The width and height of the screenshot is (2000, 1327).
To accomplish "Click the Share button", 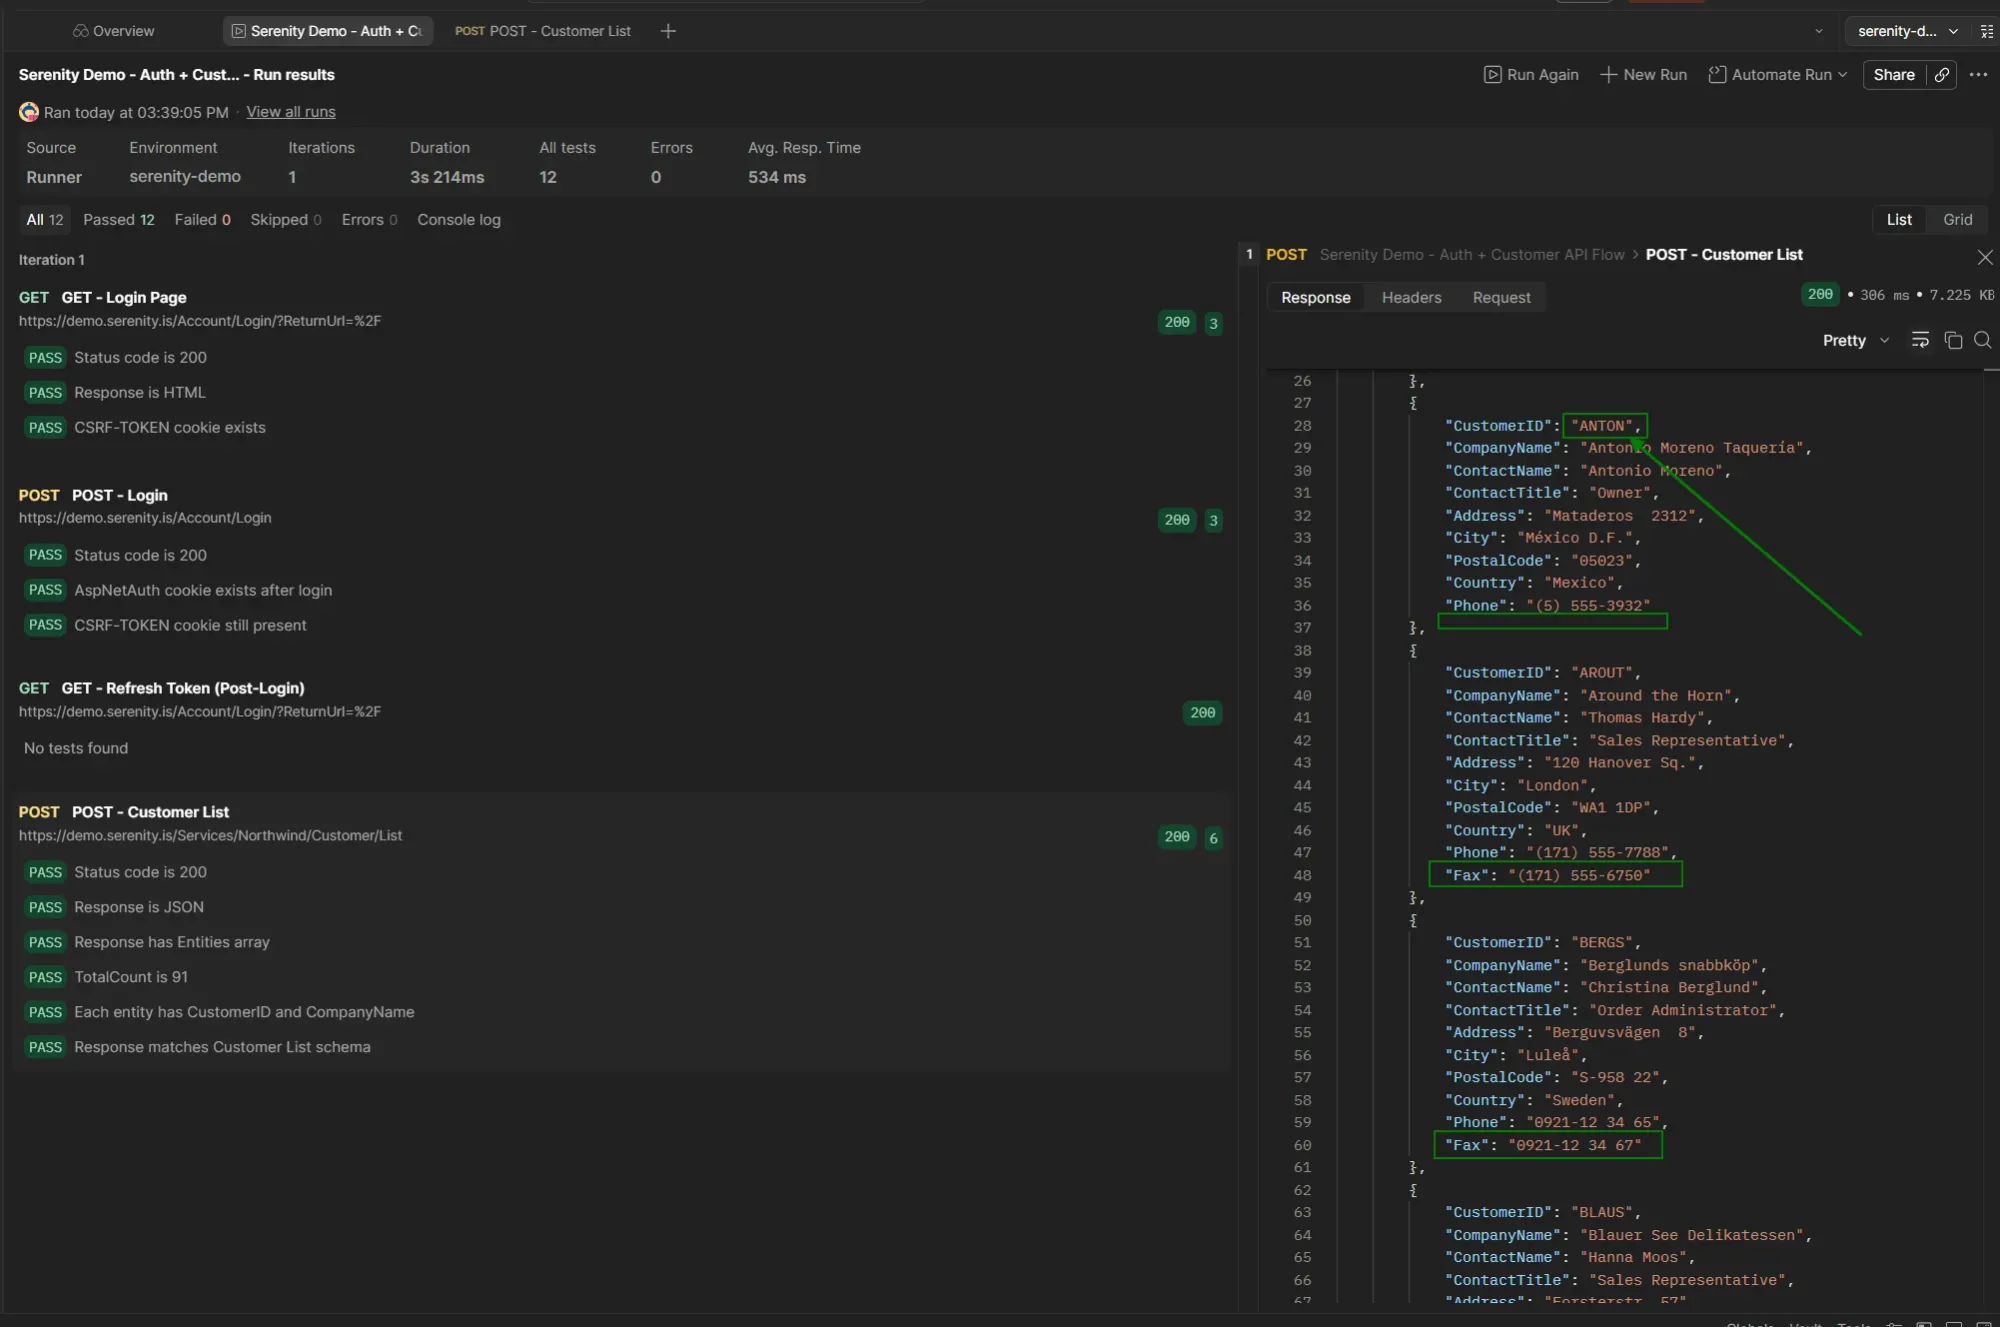I will pyautogui.click(x=1895, y=75).
